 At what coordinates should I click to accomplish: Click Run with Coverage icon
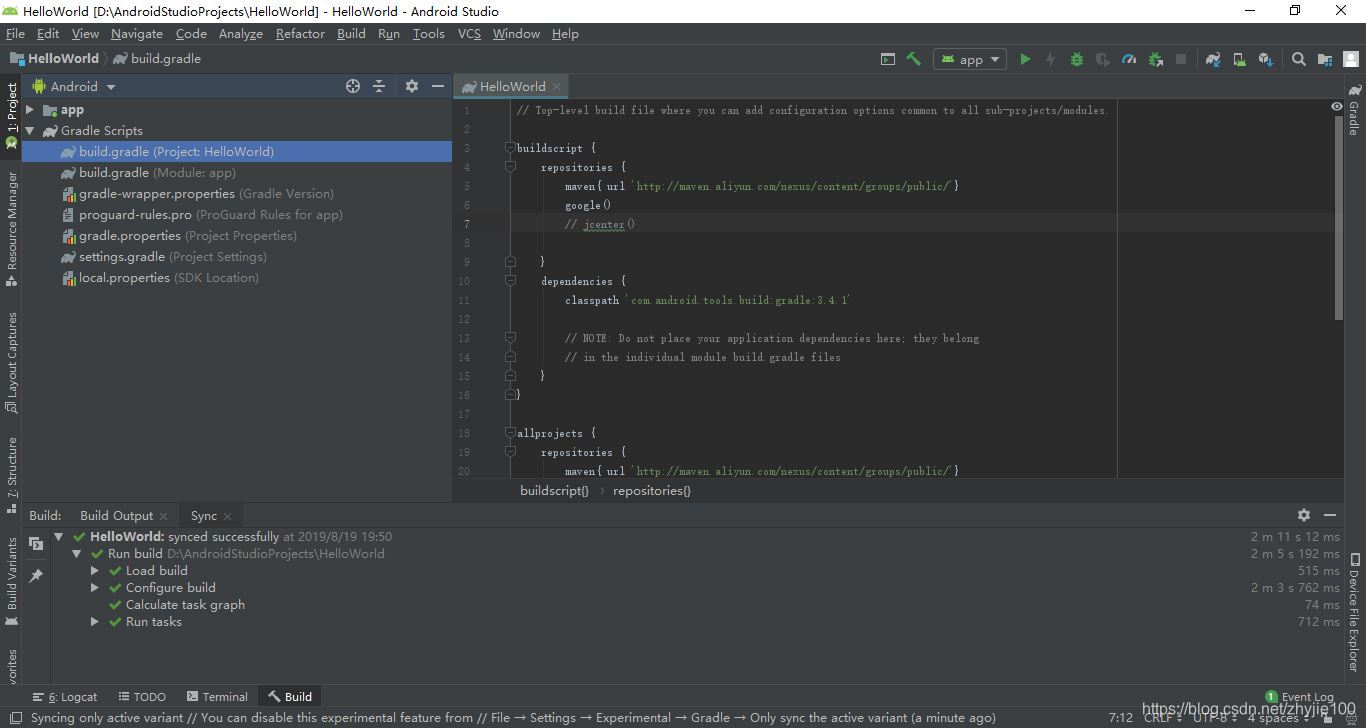(1103, 59)
